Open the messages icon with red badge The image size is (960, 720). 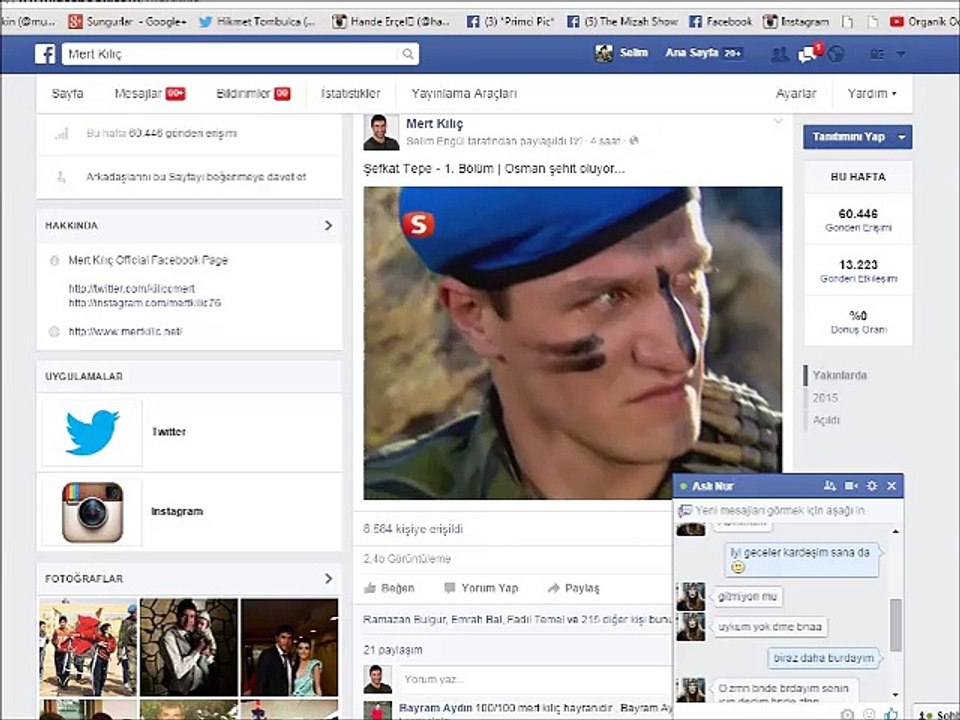[809, 53]
